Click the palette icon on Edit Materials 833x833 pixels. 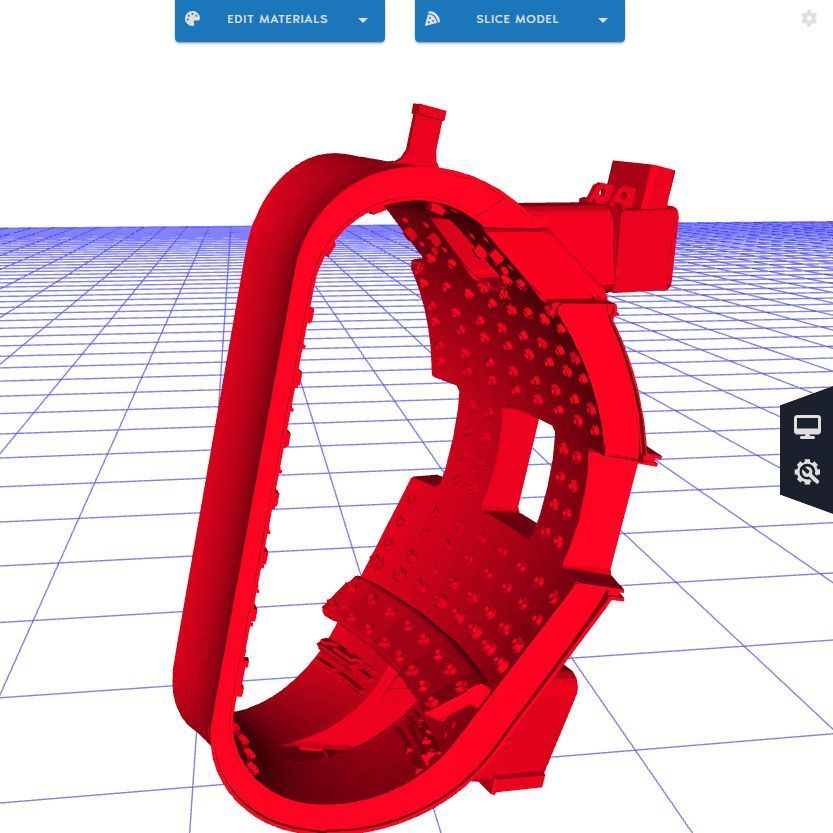(x=192, y=19)
